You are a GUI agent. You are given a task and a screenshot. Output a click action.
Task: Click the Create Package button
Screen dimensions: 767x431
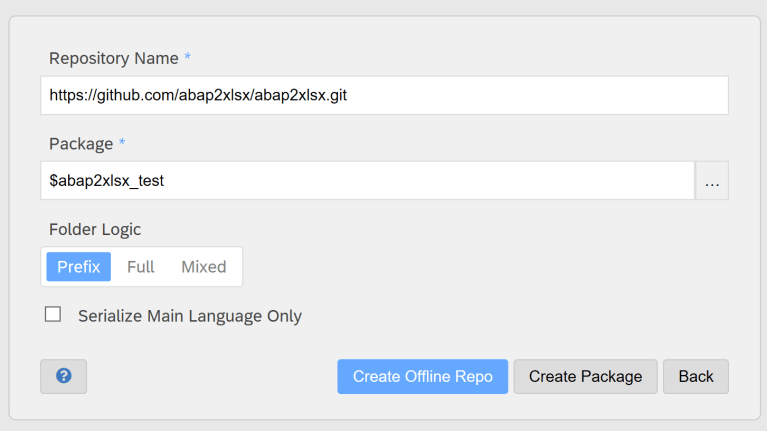click(x=585, y=376)
